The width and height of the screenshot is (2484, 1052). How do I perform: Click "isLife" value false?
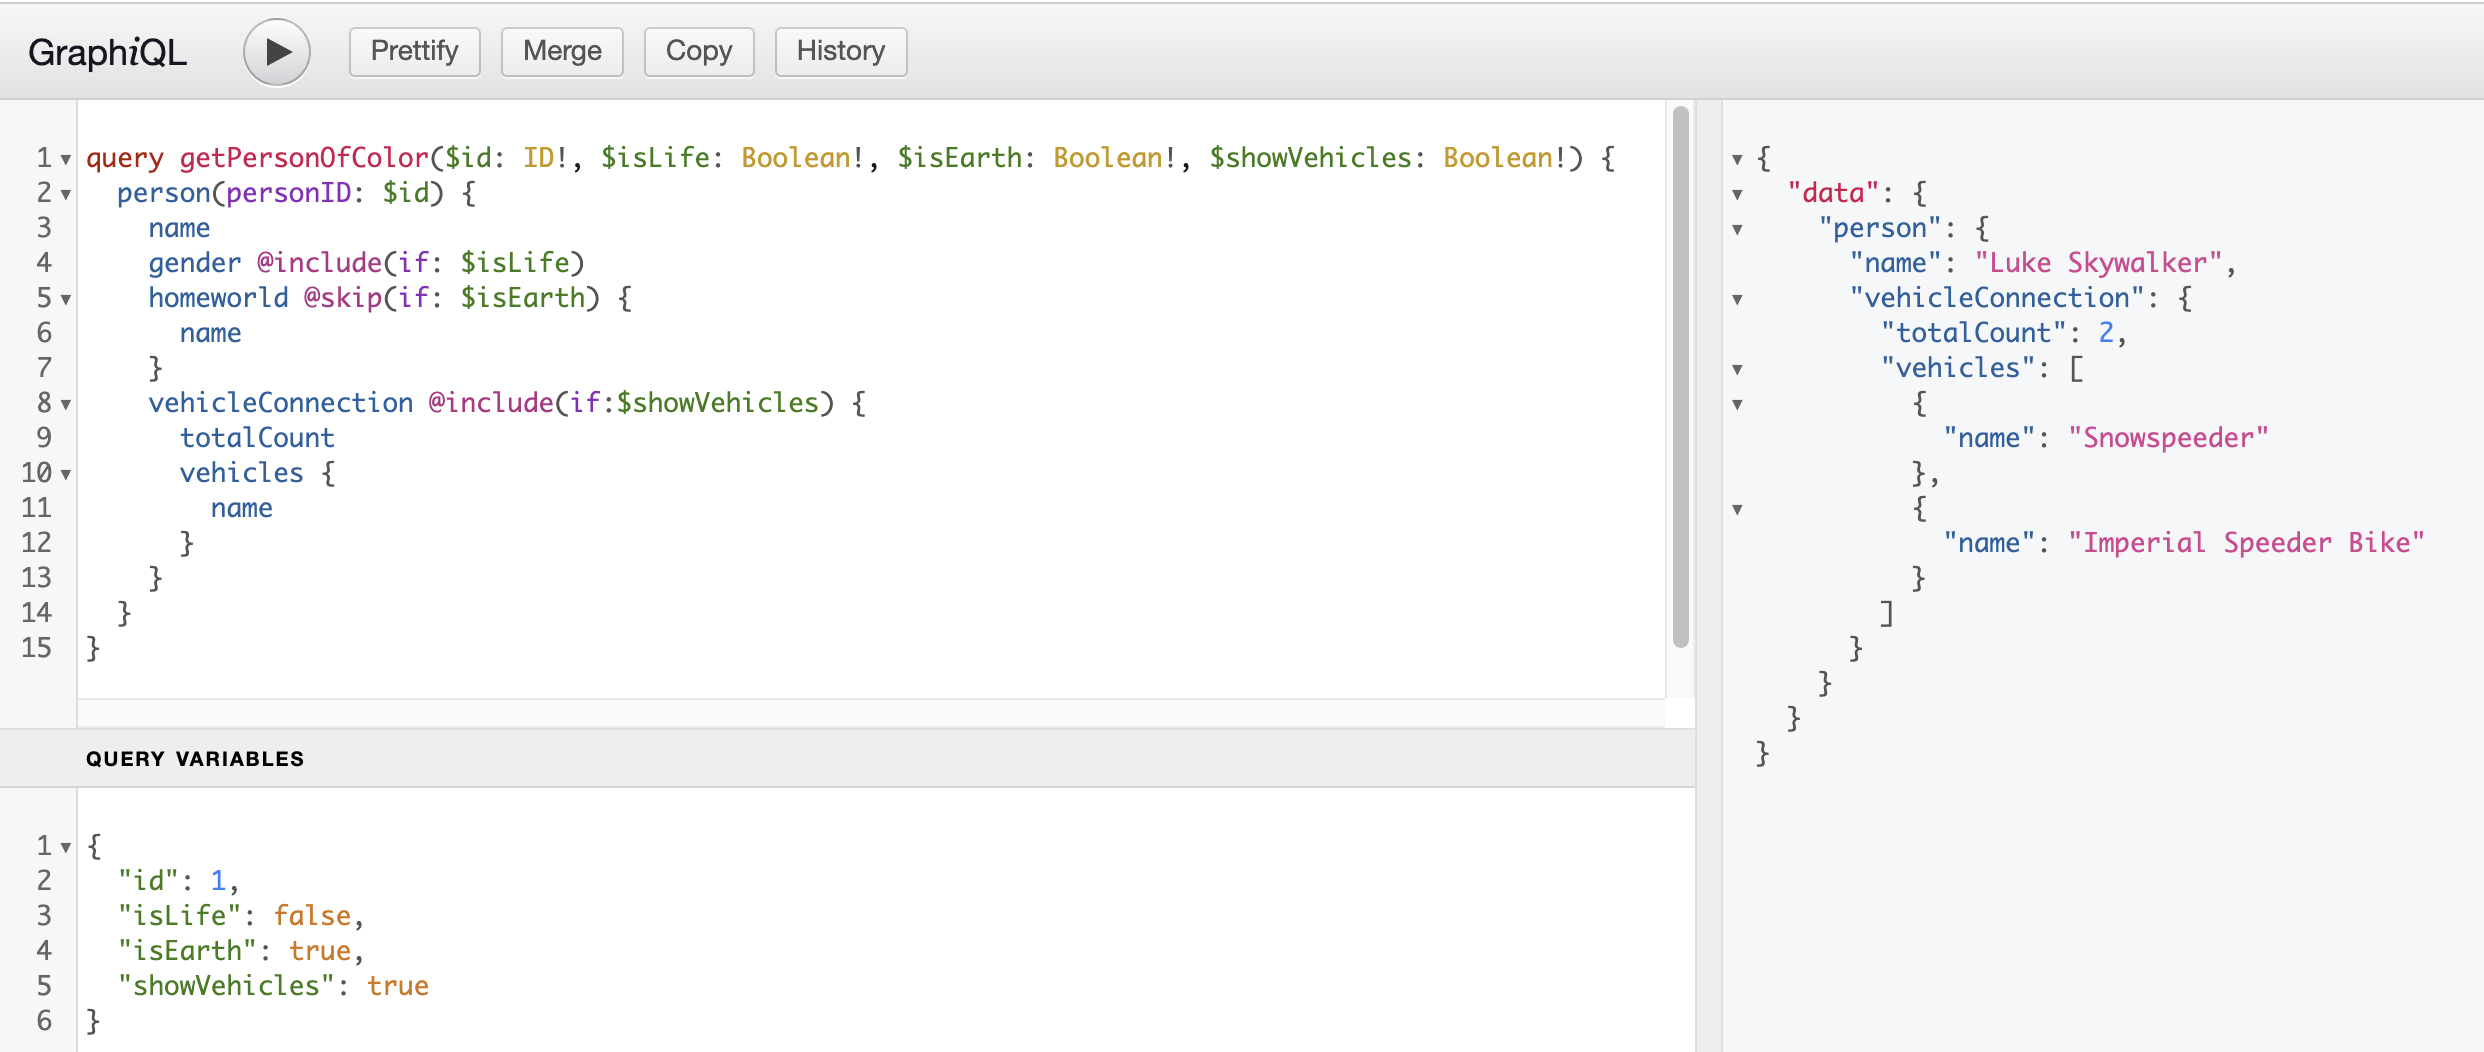pyautogui.click(x=312, y=916)
